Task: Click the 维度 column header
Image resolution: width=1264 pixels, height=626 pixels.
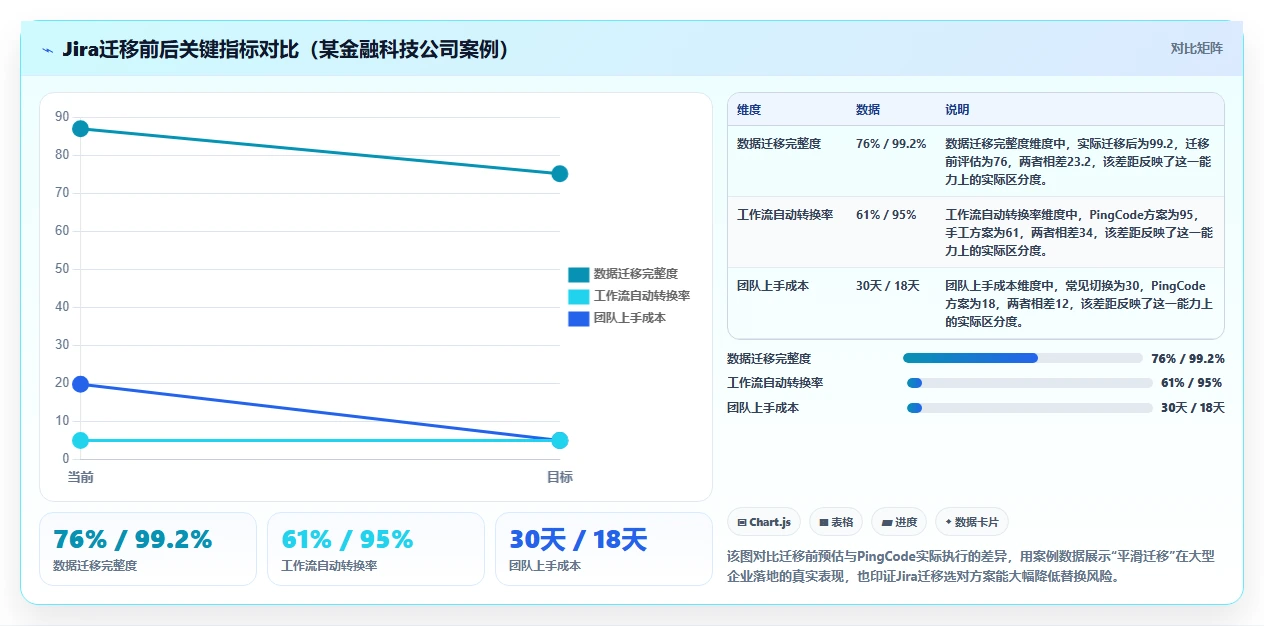Action: click(749, 110)
